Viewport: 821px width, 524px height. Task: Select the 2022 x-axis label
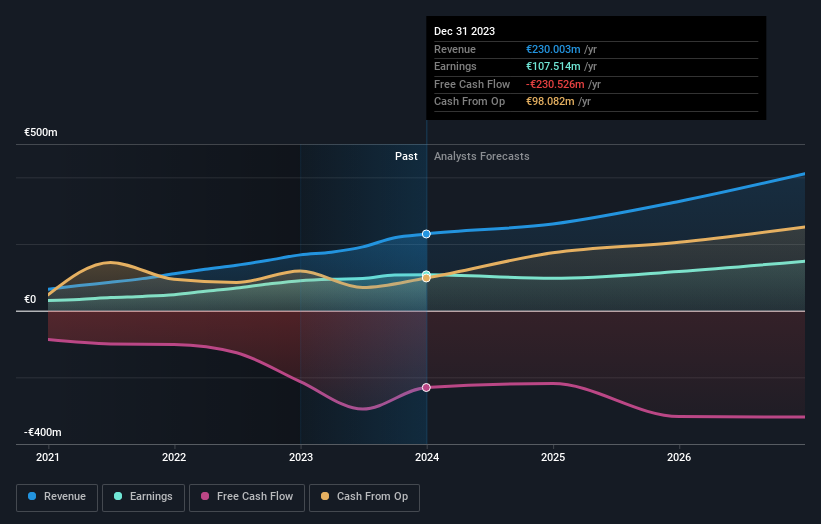point(174,457)
